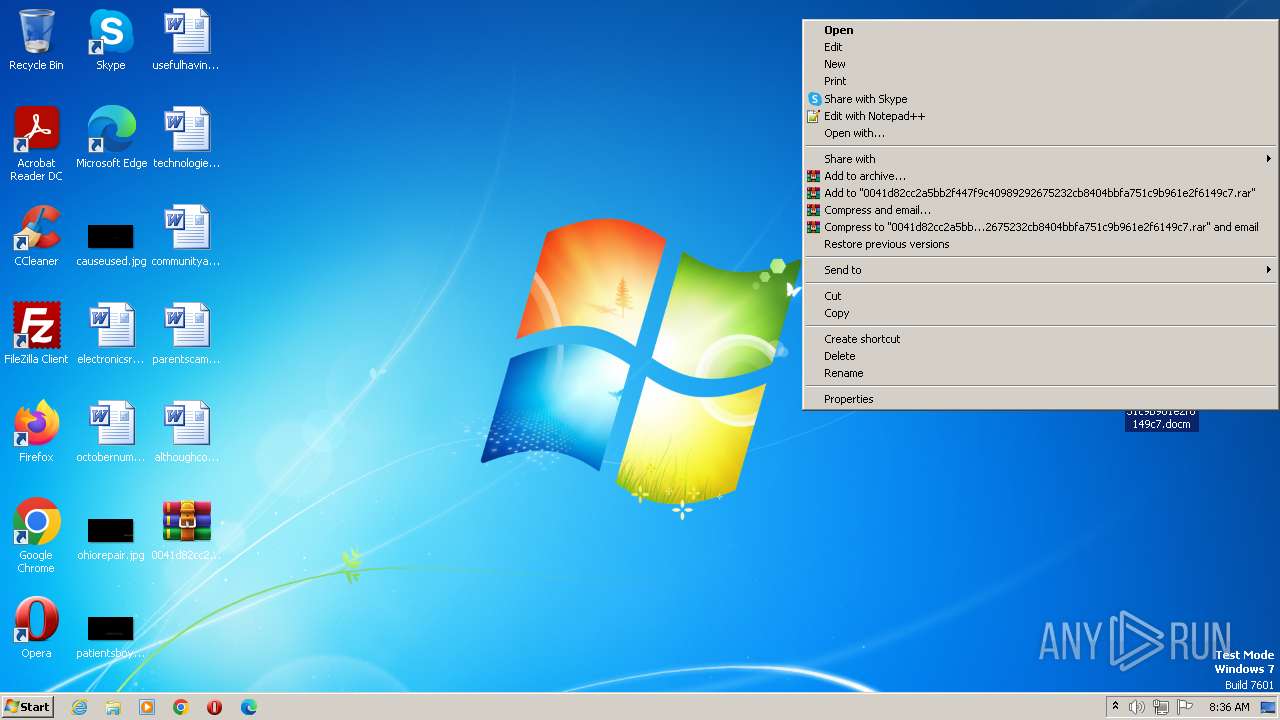Choose Share with Skype
Screen dimensions: 1280x720
coord(1040,99)
